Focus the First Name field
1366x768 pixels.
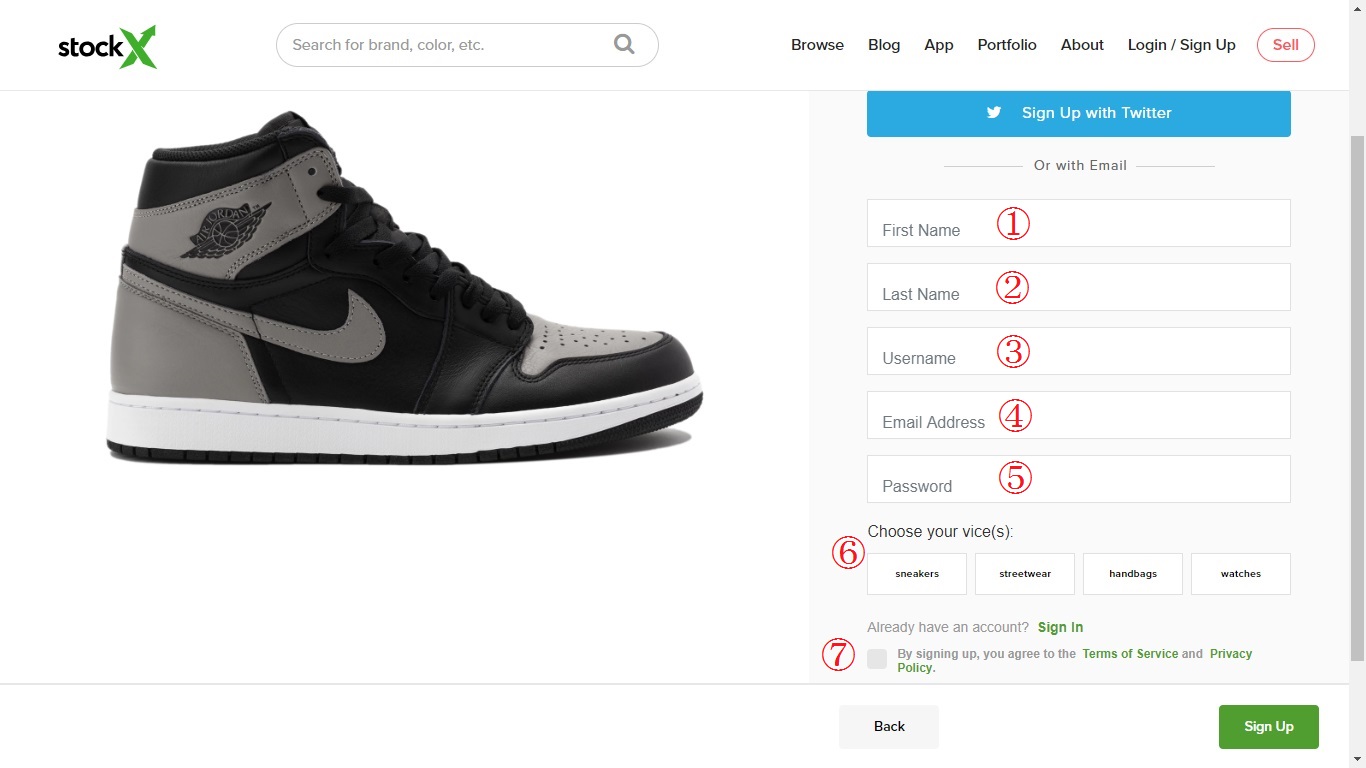point(1078,223)
